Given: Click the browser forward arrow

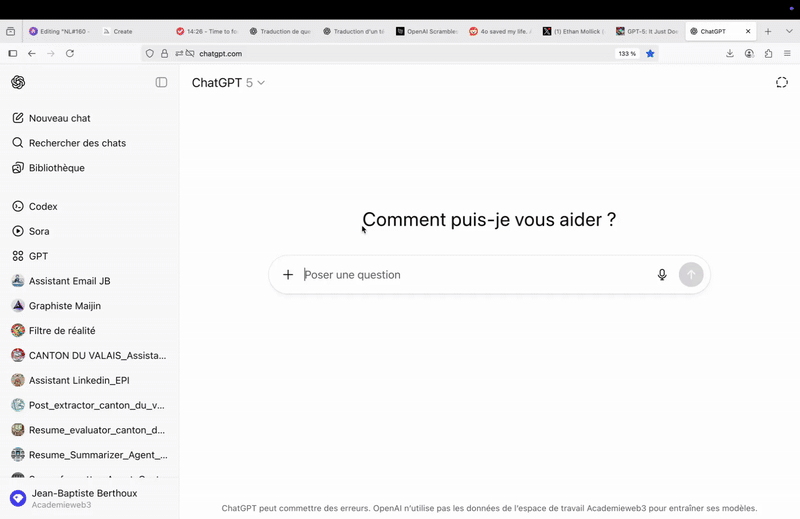Looking at the screenshot, I should pos(51,53).
